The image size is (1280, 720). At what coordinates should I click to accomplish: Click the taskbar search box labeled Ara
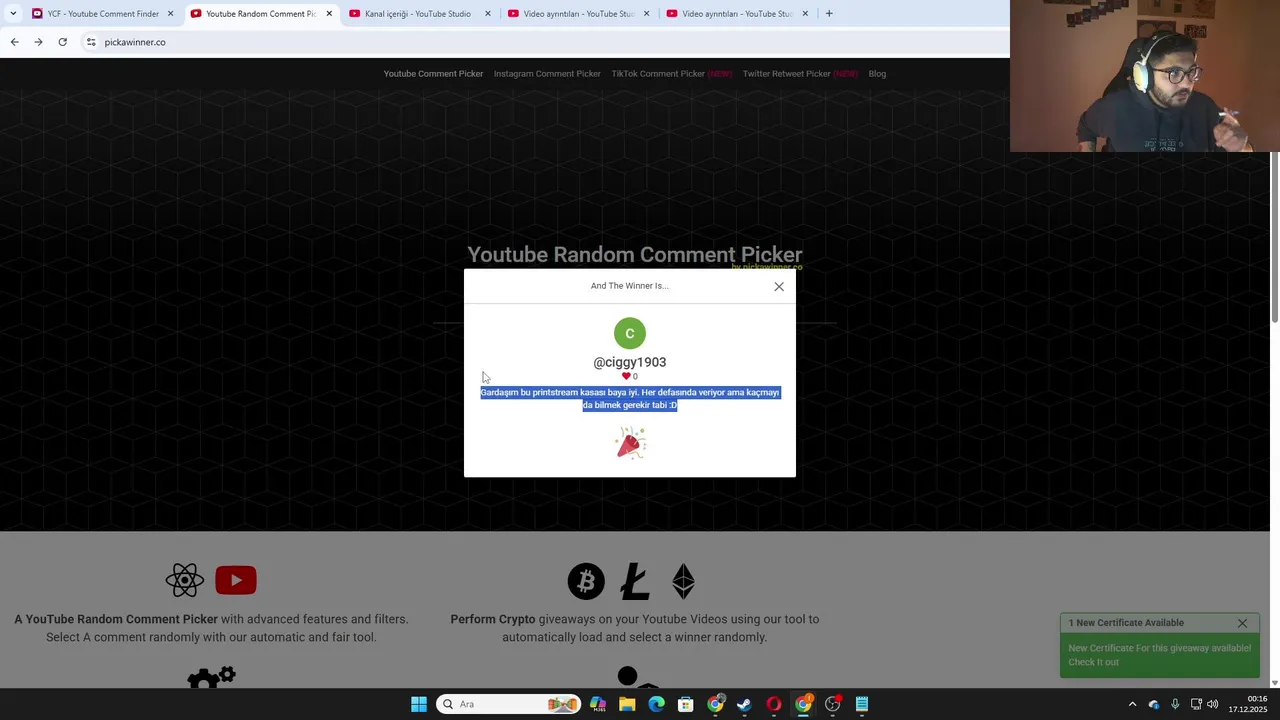510,704
